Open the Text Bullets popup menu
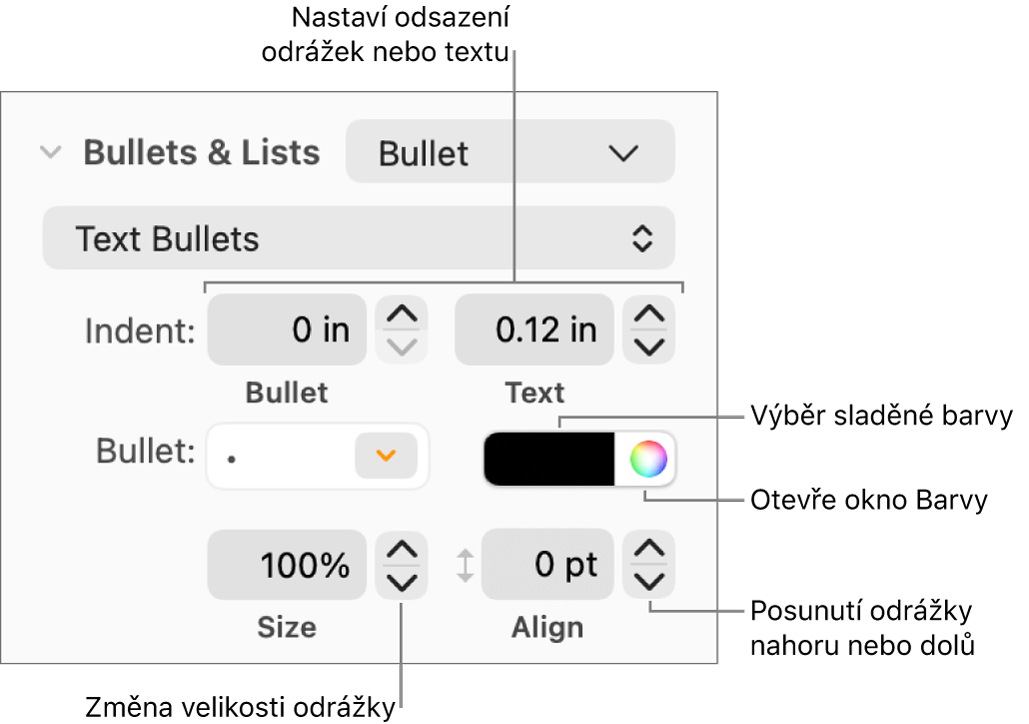 [x=357, y=238]
